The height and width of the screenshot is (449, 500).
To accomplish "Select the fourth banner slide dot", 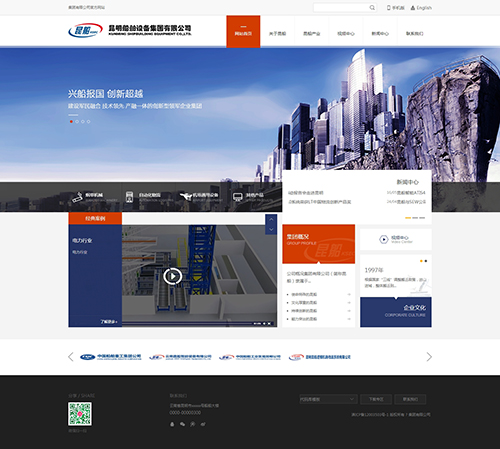I will 88,122.
